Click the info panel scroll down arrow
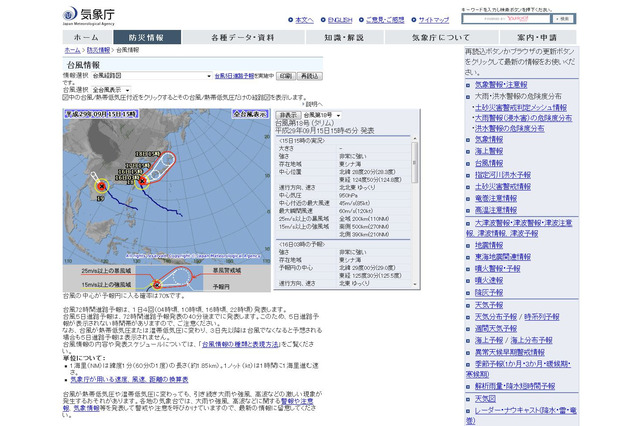The image size is (640, 426). click(x=415, y=284)
